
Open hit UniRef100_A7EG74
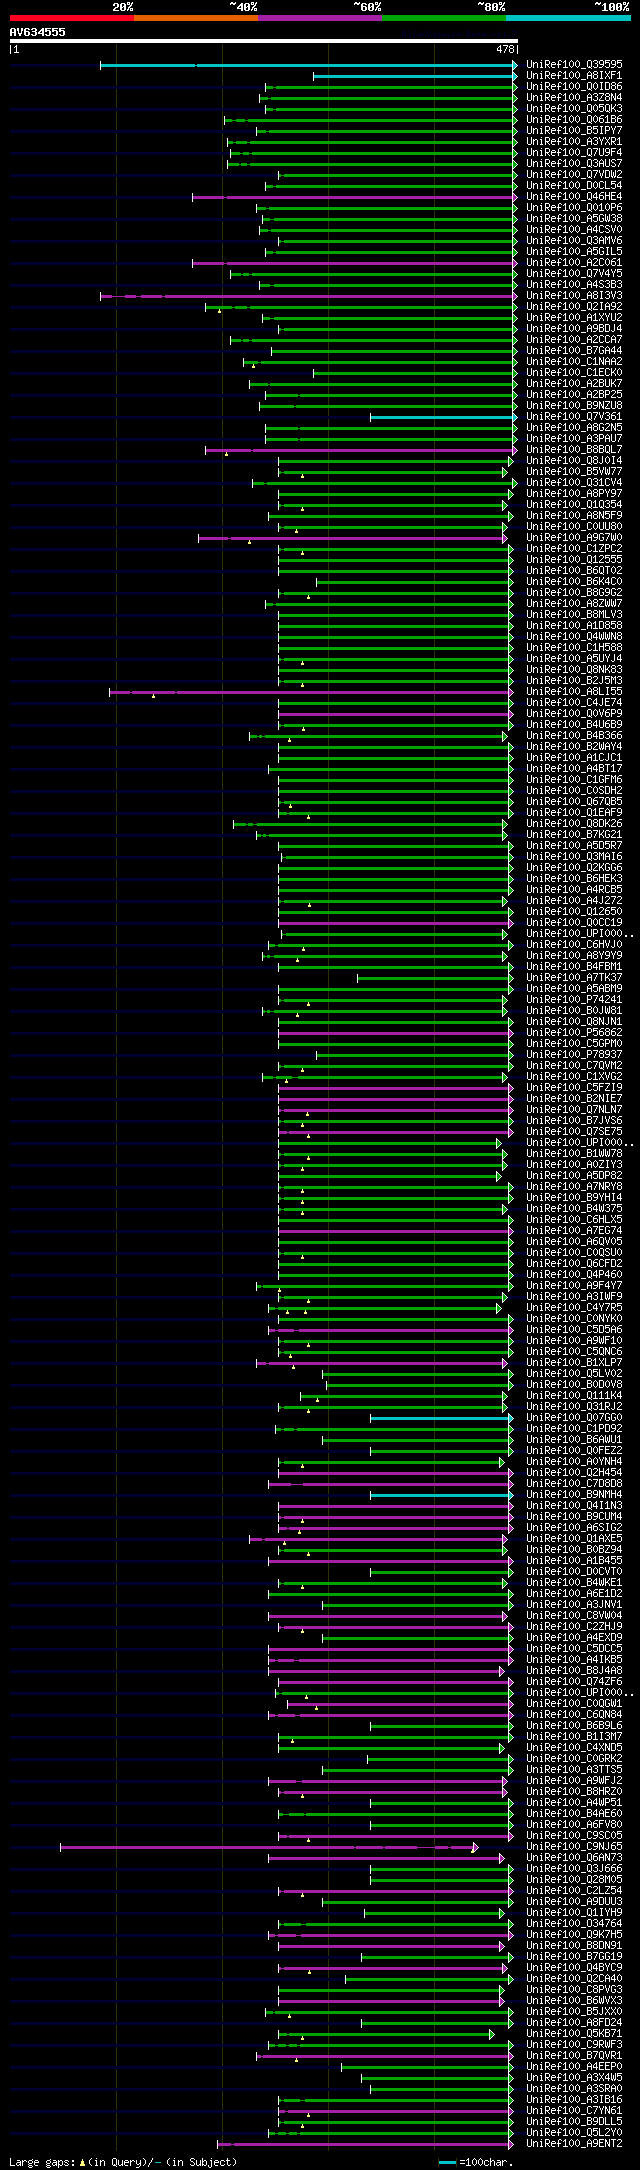(x=574, y=1230)
